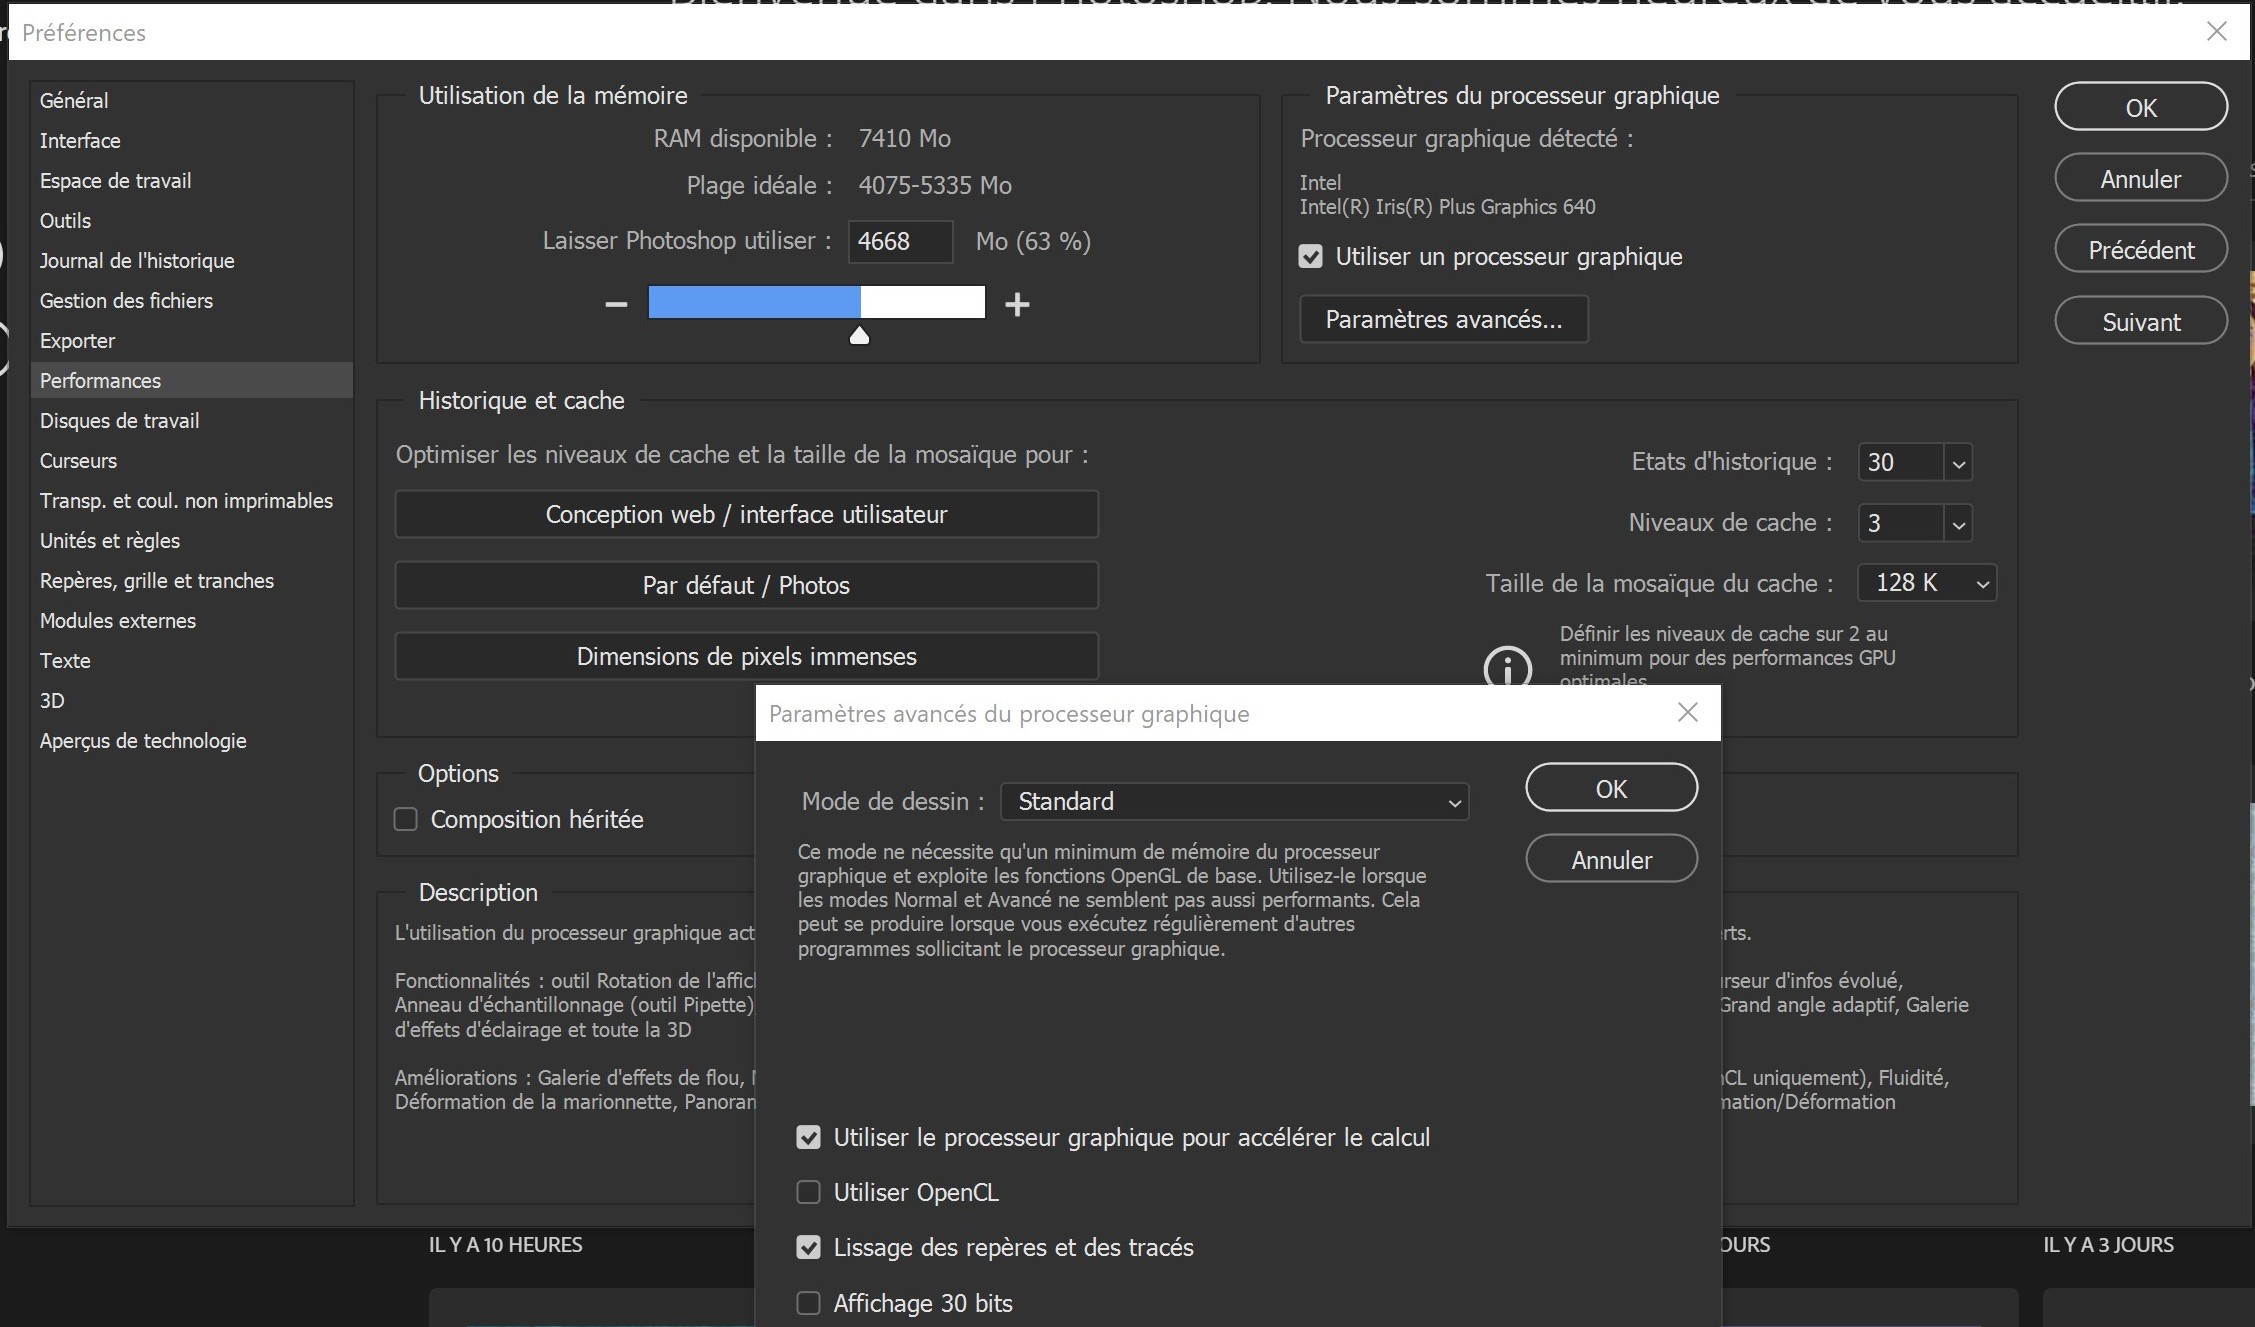Click the minus icon to reduce memory

point(615,304)
